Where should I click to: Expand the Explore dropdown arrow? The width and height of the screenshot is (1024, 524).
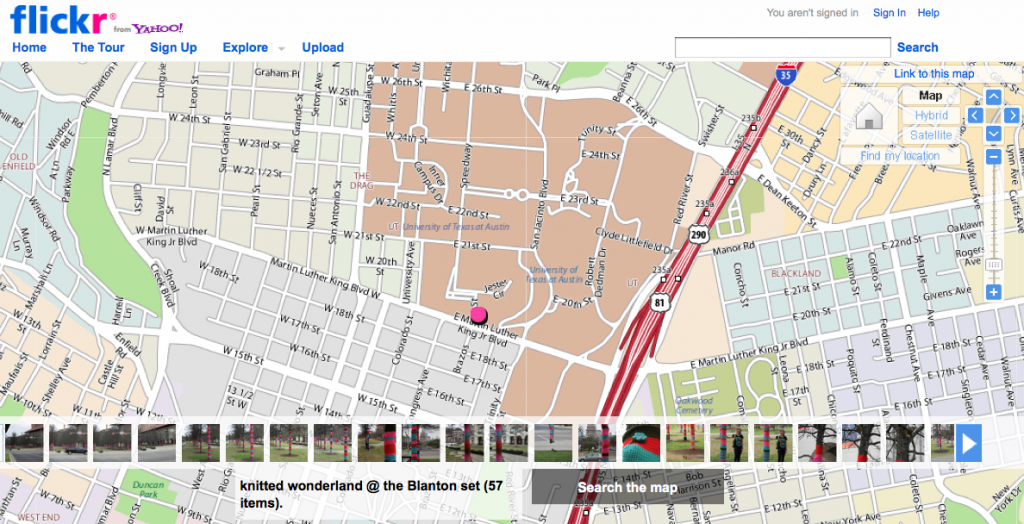click(x=282, y=48)
